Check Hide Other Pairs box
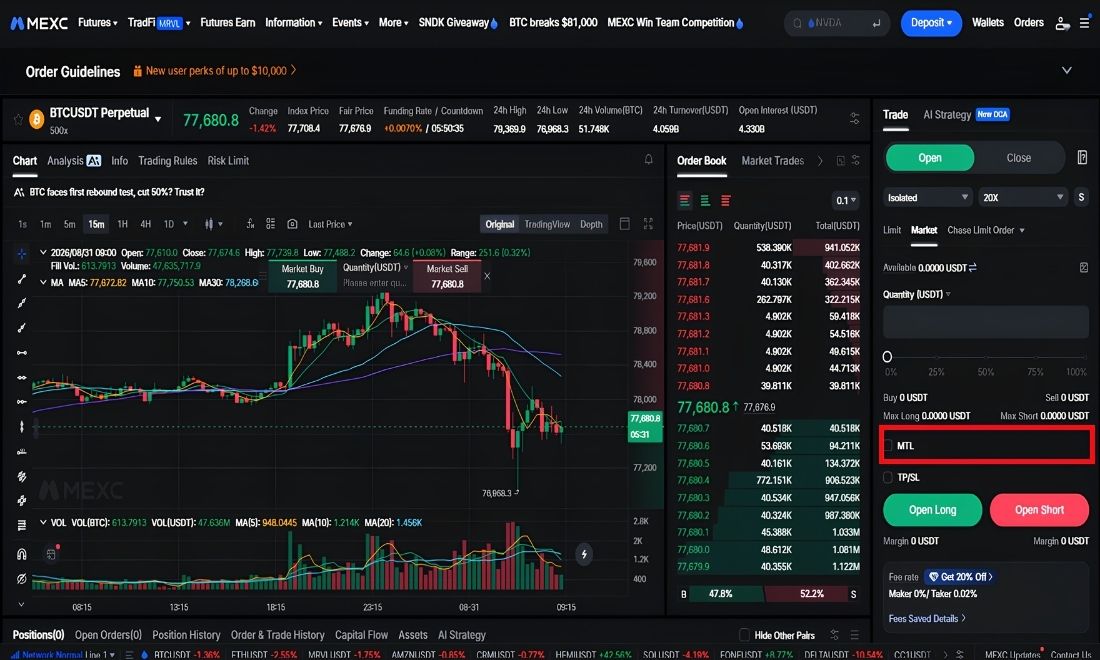The height and width of the screenshot is (660, 1100). tap(744, 635)
